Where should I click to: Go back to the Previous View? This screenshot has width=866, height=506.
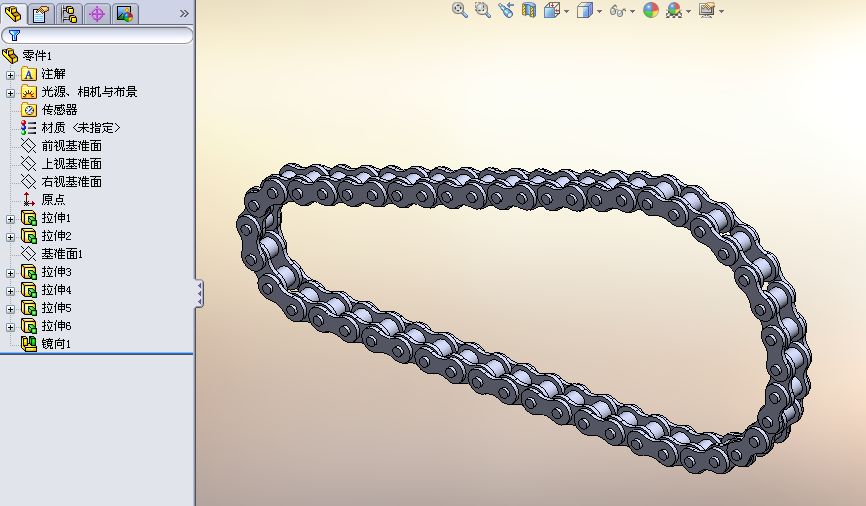(506, 10)
